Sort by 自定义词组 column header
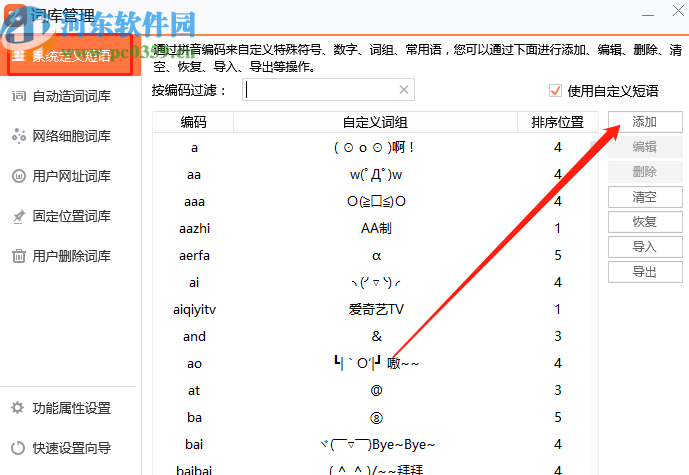Screen dimensions: 689x475 pos(375,122)
